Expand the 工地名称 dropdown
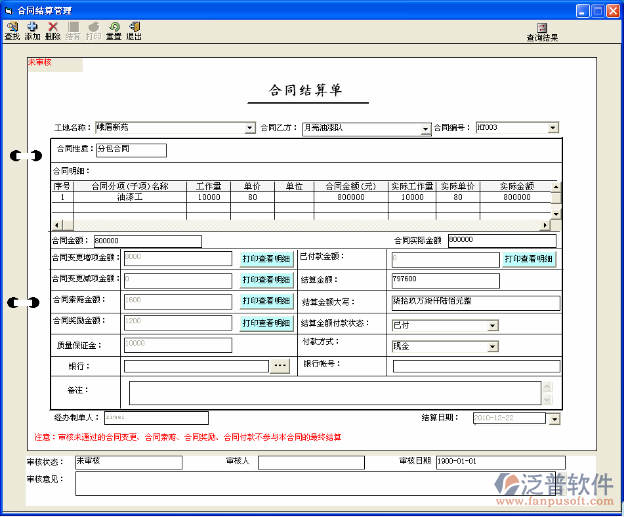The image size is (624, 517). [x=250, y=128]
